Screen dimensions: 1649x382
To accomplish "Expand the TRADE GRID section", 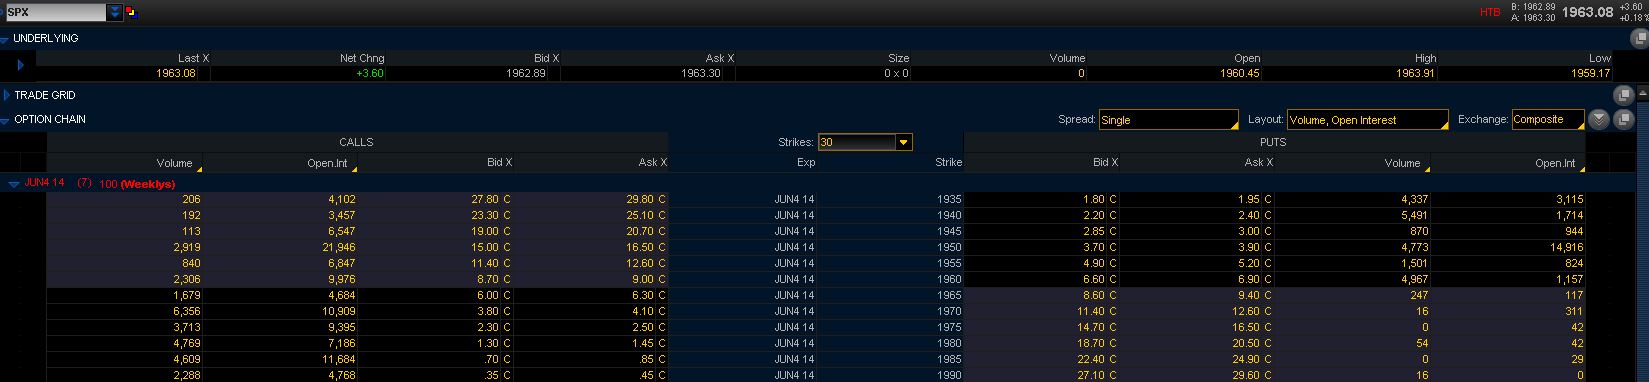I will tap(6, 95).
